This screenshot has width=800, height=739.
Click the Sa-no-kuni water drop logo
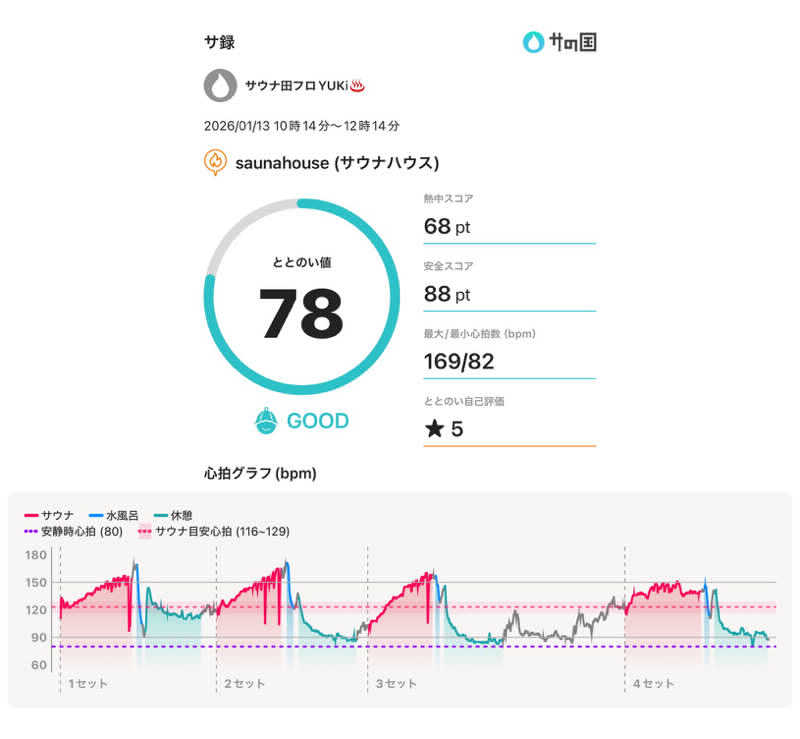point(534,42)
